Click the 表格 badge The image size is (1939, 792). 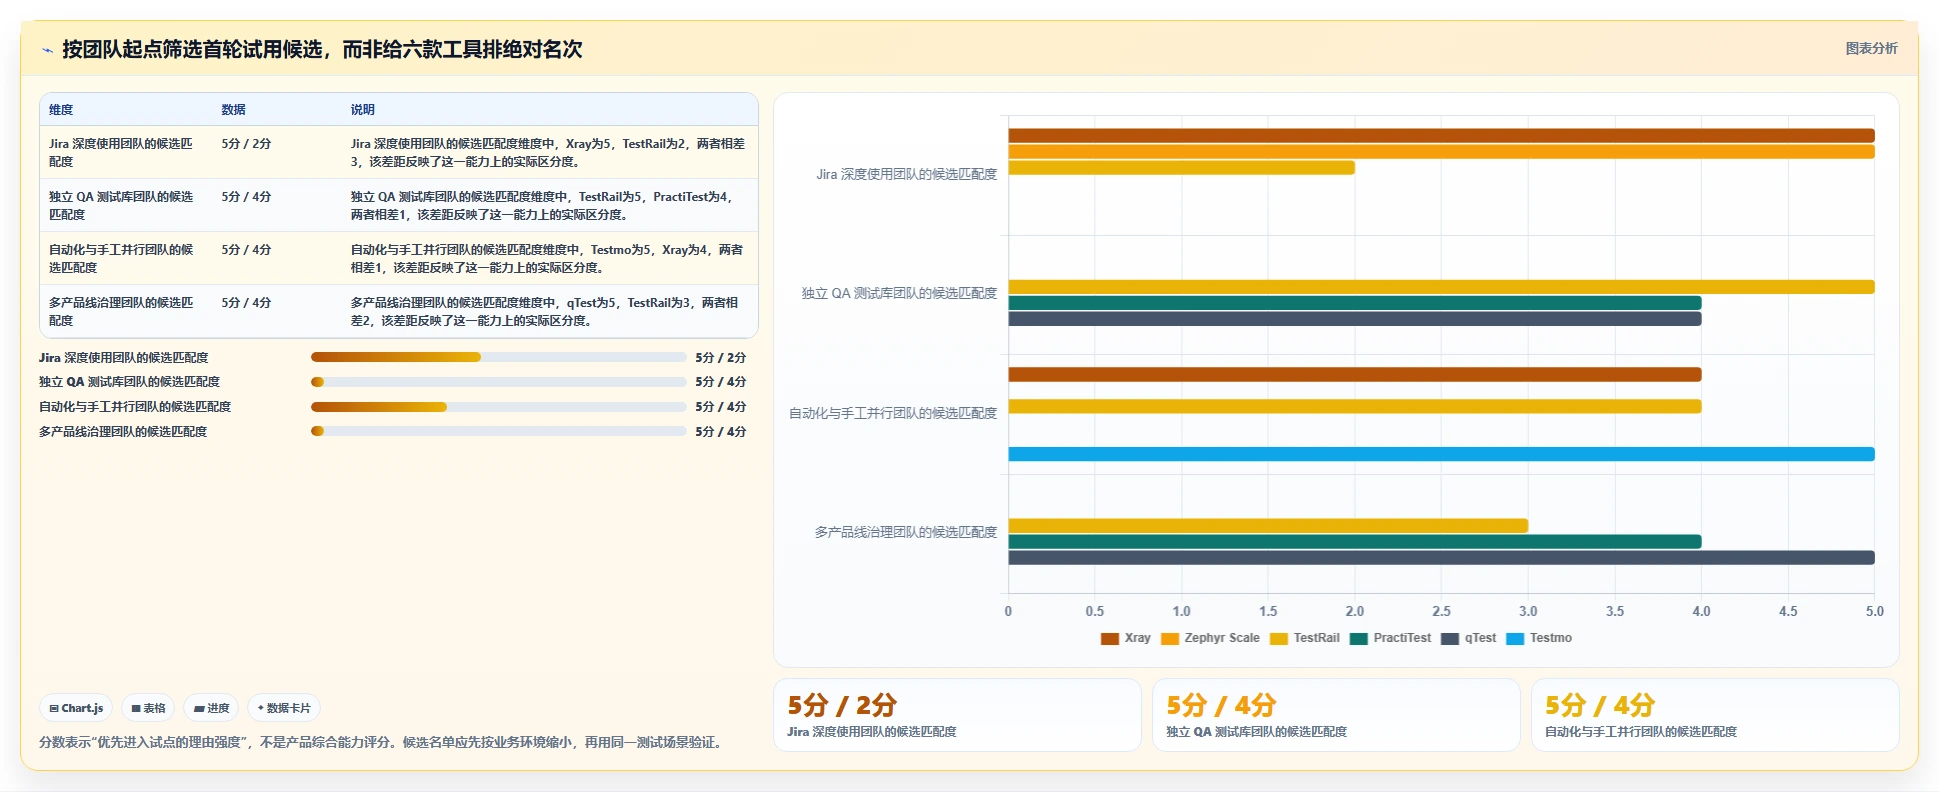tap(148, 708)
